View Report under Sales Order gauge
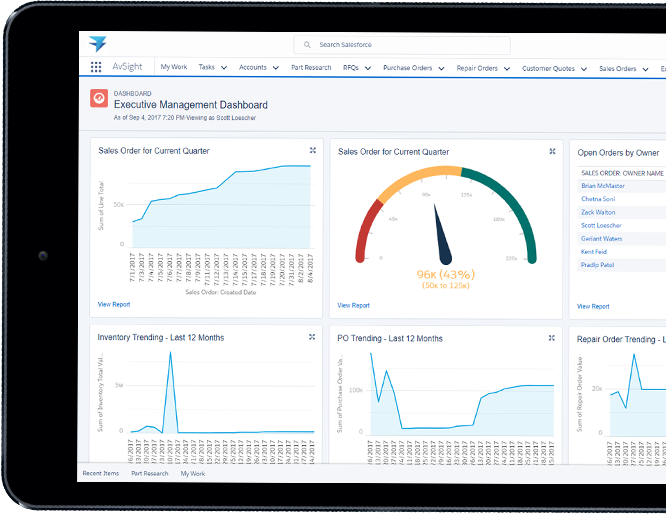666x514 pixels. click(x=353, y=305)
